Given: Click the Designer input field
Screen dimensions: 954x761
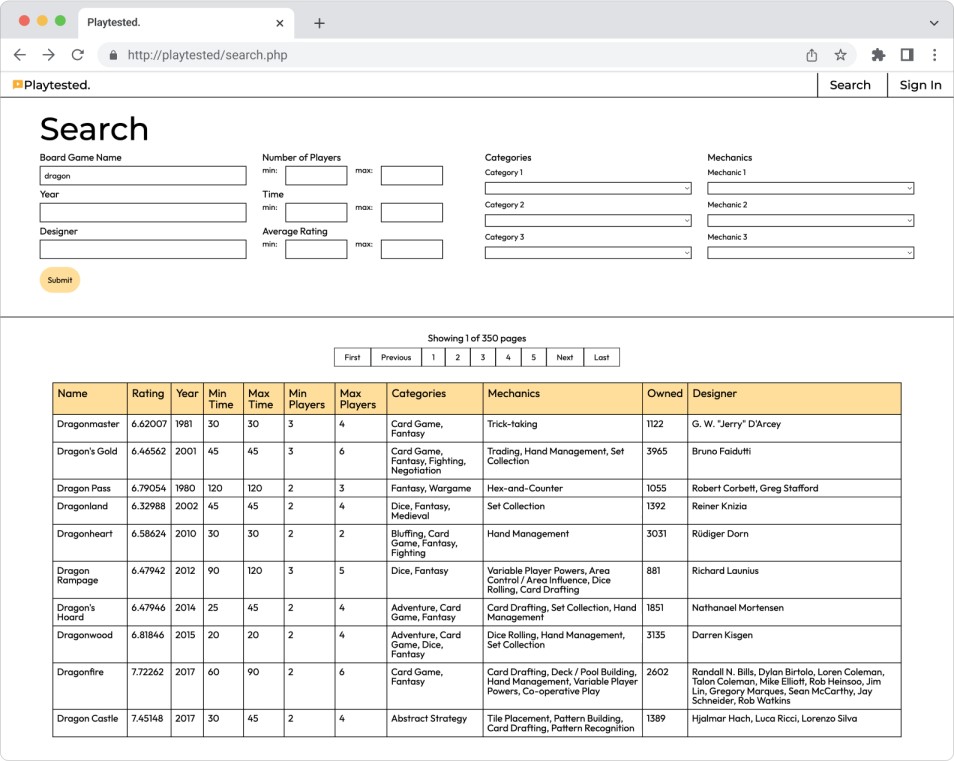Looking at the screenshot, I should pyautogui.click(x=143, y=249).
